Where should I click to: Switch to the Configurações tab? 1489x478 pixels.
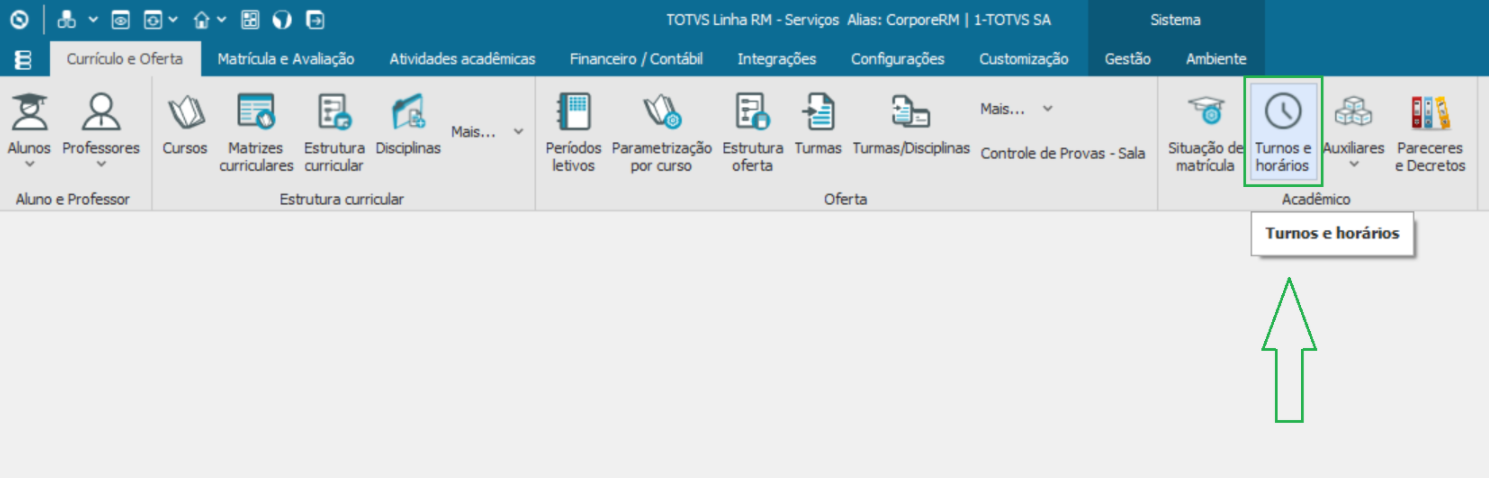(x=898, y=59)
